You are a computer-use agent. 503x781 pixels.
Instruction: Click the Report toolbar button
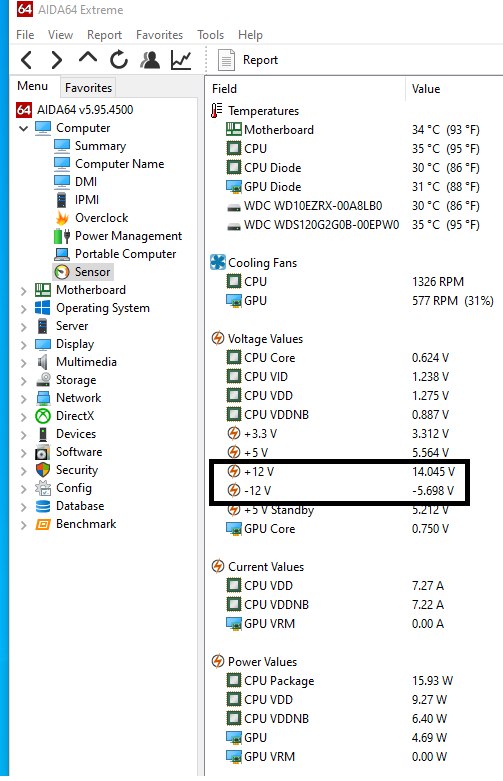[x=248, y=60]
